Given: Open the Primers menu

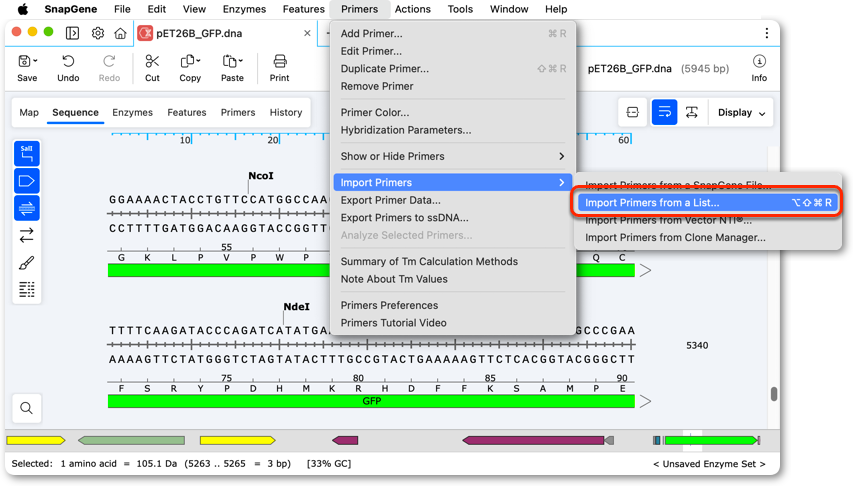Looking at the screenshot, I should coord(359,9).
